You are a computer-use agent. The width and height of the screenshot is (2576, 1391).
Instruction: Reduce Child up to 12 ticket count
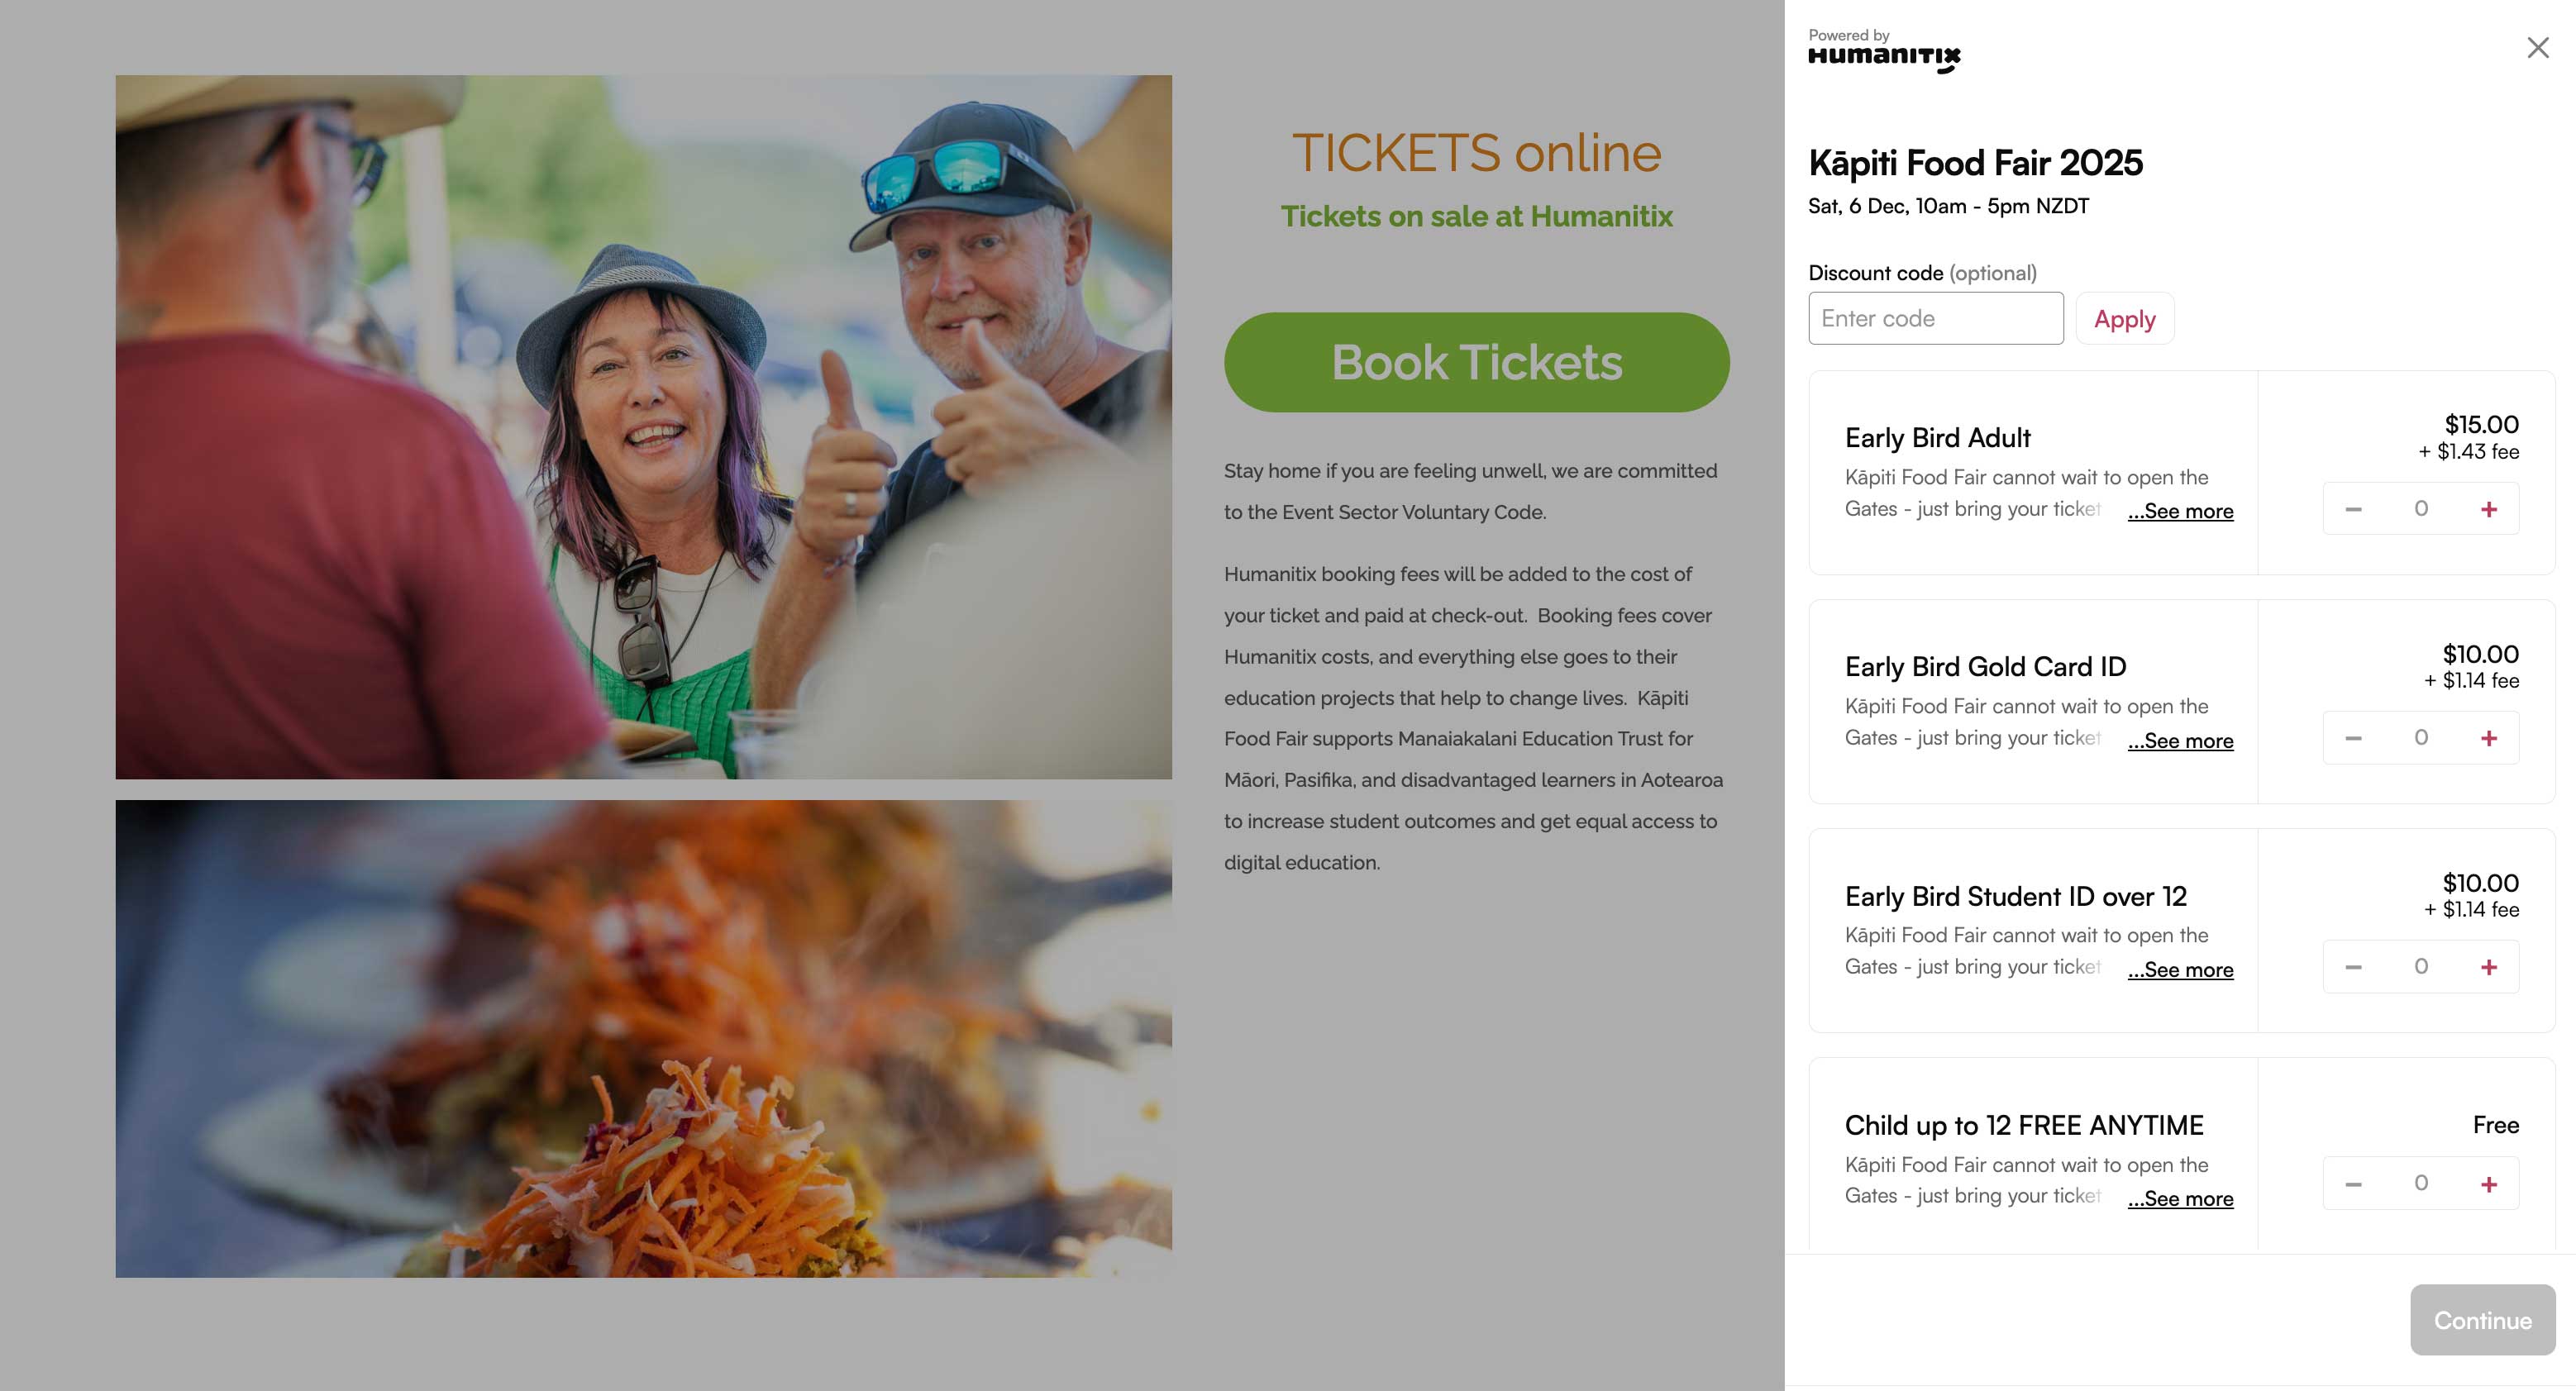2353,1184
